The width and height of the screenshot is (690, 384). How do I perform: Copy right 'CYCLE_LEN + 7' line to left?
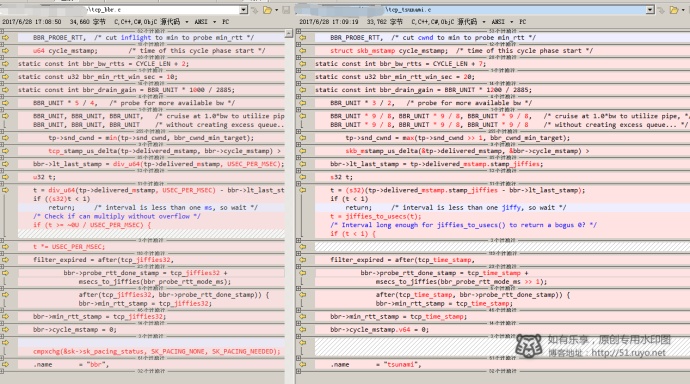tap(303, 64)
